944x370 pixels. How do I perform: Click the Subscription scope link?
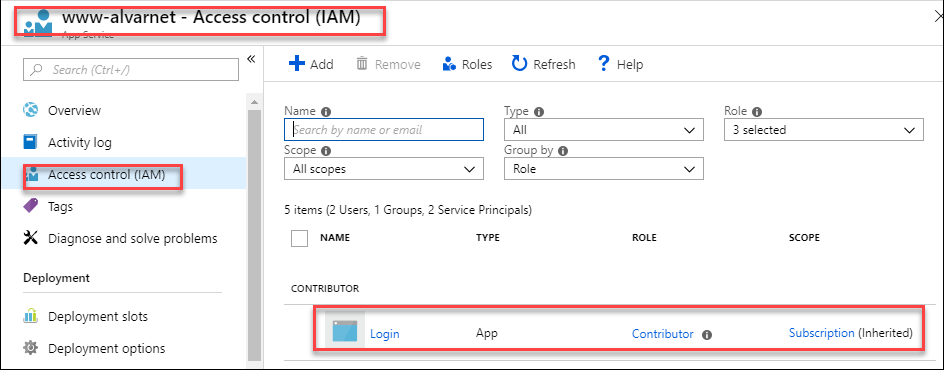tap(821, 333)
